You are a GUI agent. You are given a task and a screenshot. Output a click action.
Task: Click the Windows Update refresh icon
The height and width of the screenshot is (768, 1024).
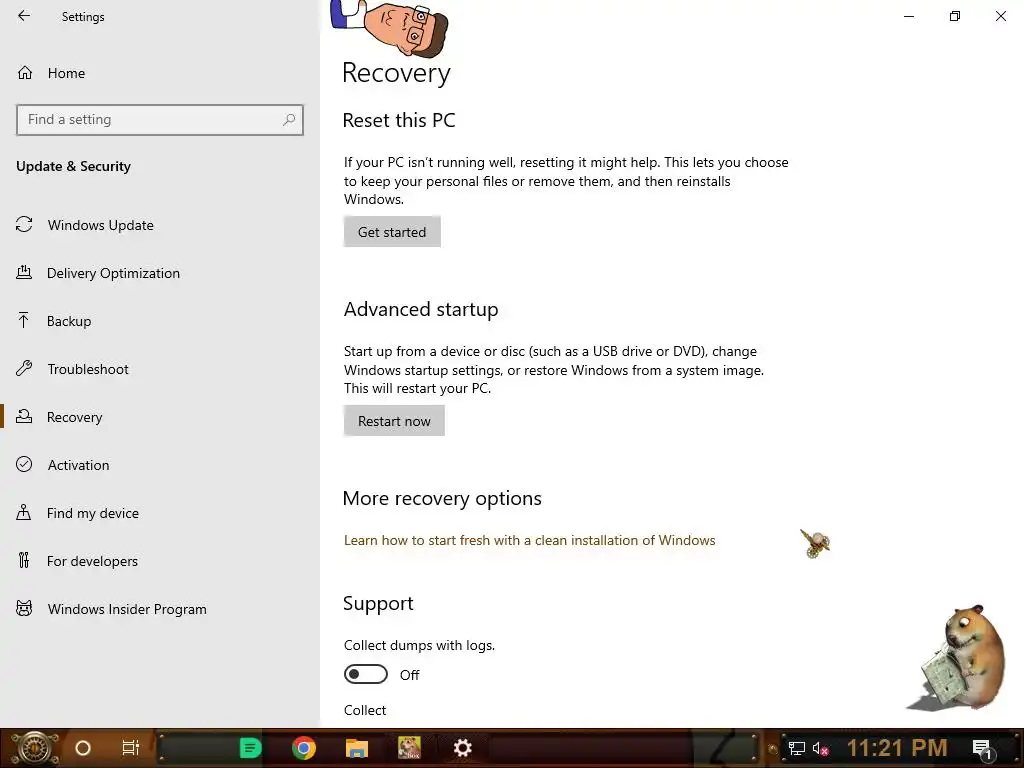coord(24,225)
